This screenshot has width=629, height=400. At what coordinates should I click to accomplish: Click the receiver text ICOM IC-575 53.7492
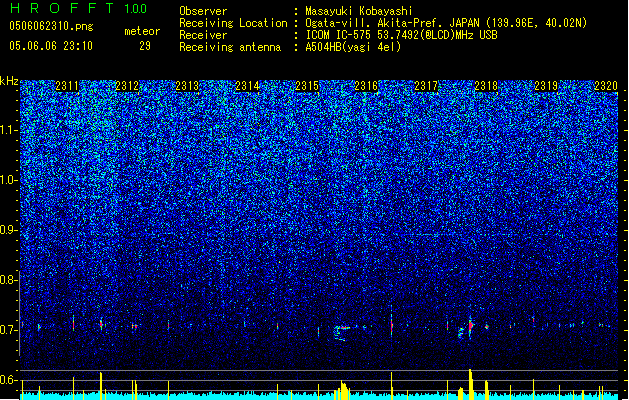(401, 35)
